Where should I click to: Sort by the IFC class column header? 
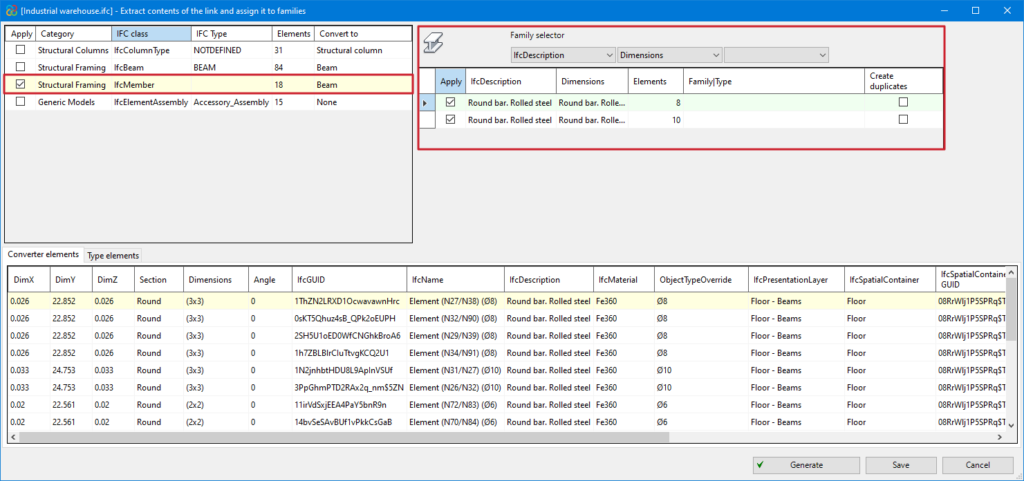(151, 34)
